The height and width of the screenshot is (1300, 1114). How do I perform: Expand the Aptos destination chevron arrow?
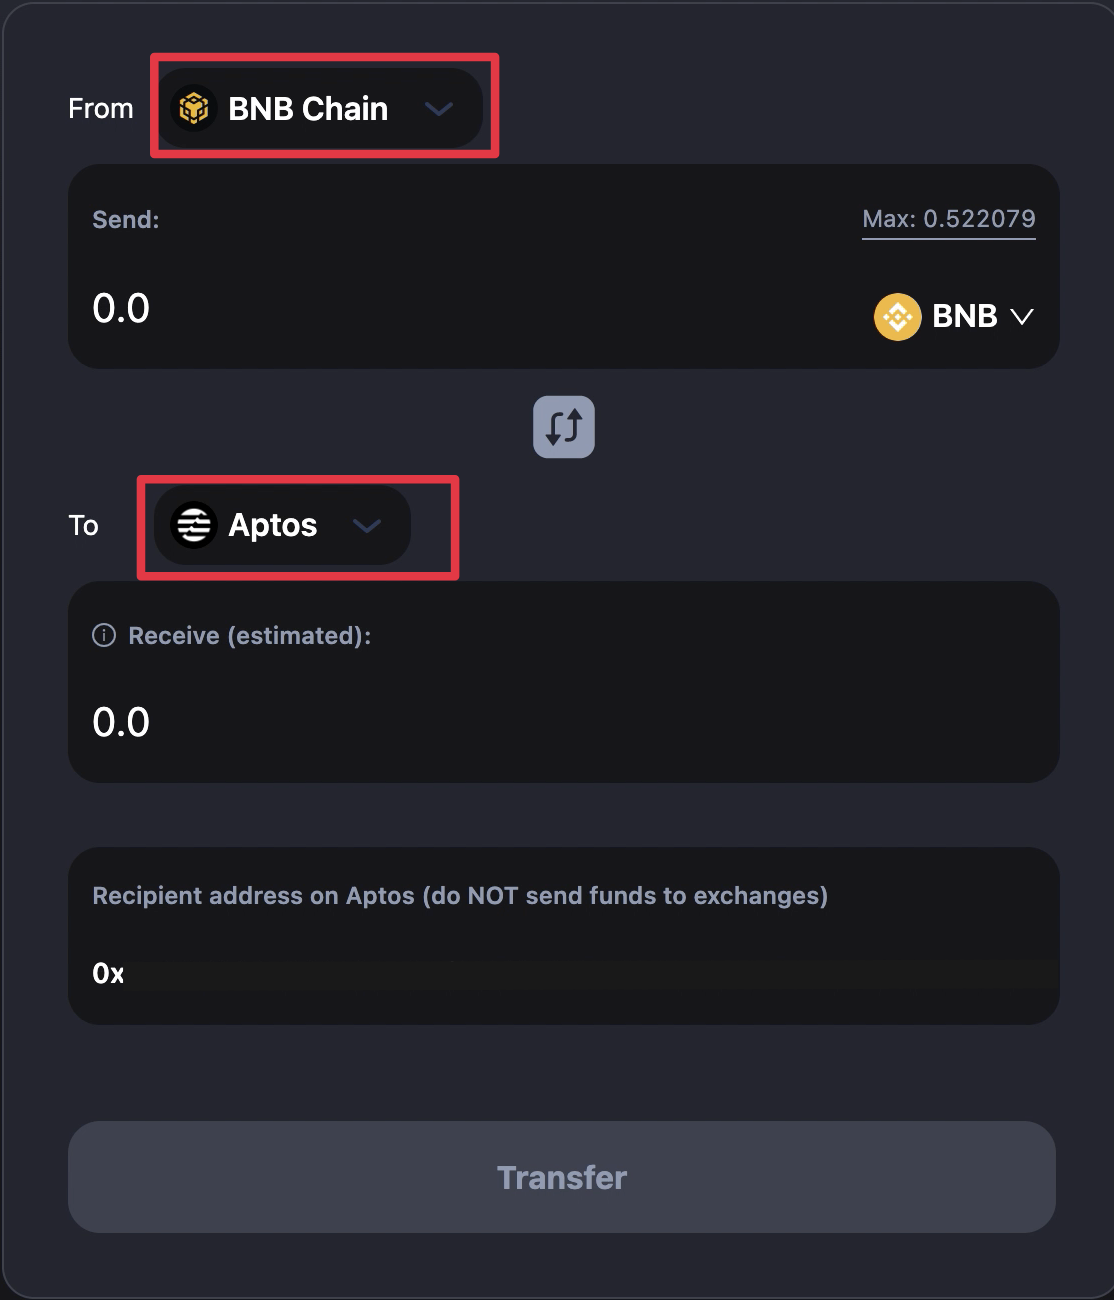(x=367, y=525)
